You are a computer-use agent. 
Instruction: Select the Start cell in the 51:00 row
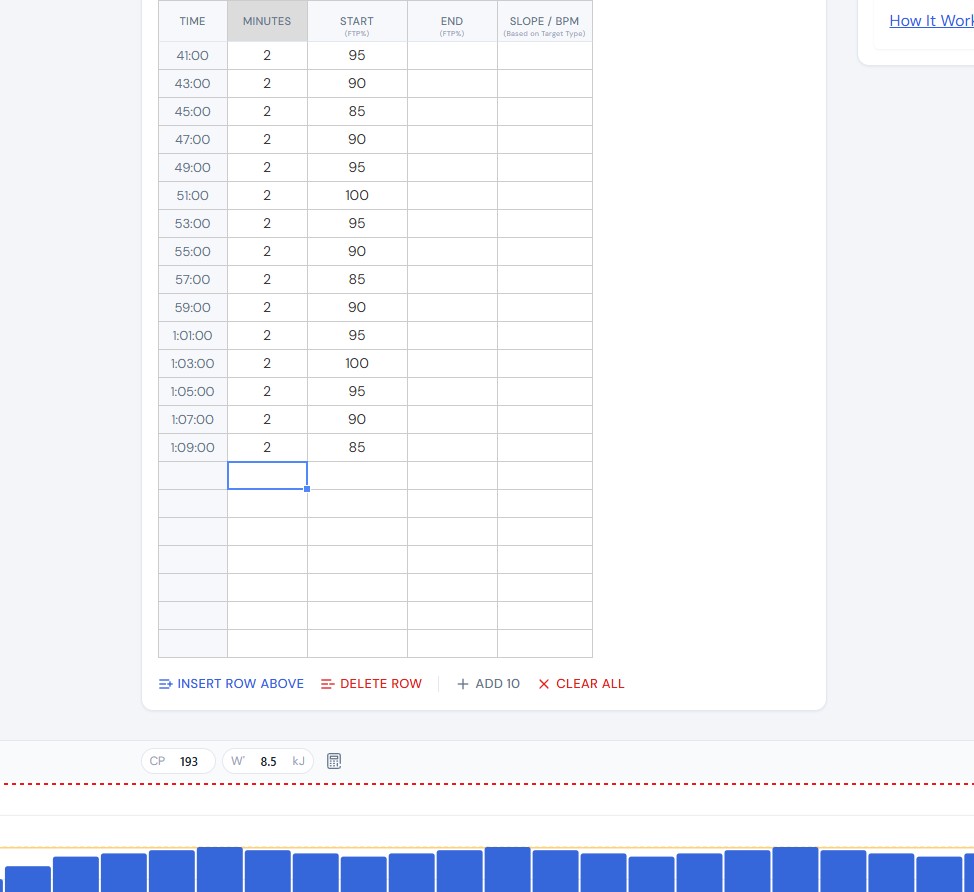click(357, 196)
